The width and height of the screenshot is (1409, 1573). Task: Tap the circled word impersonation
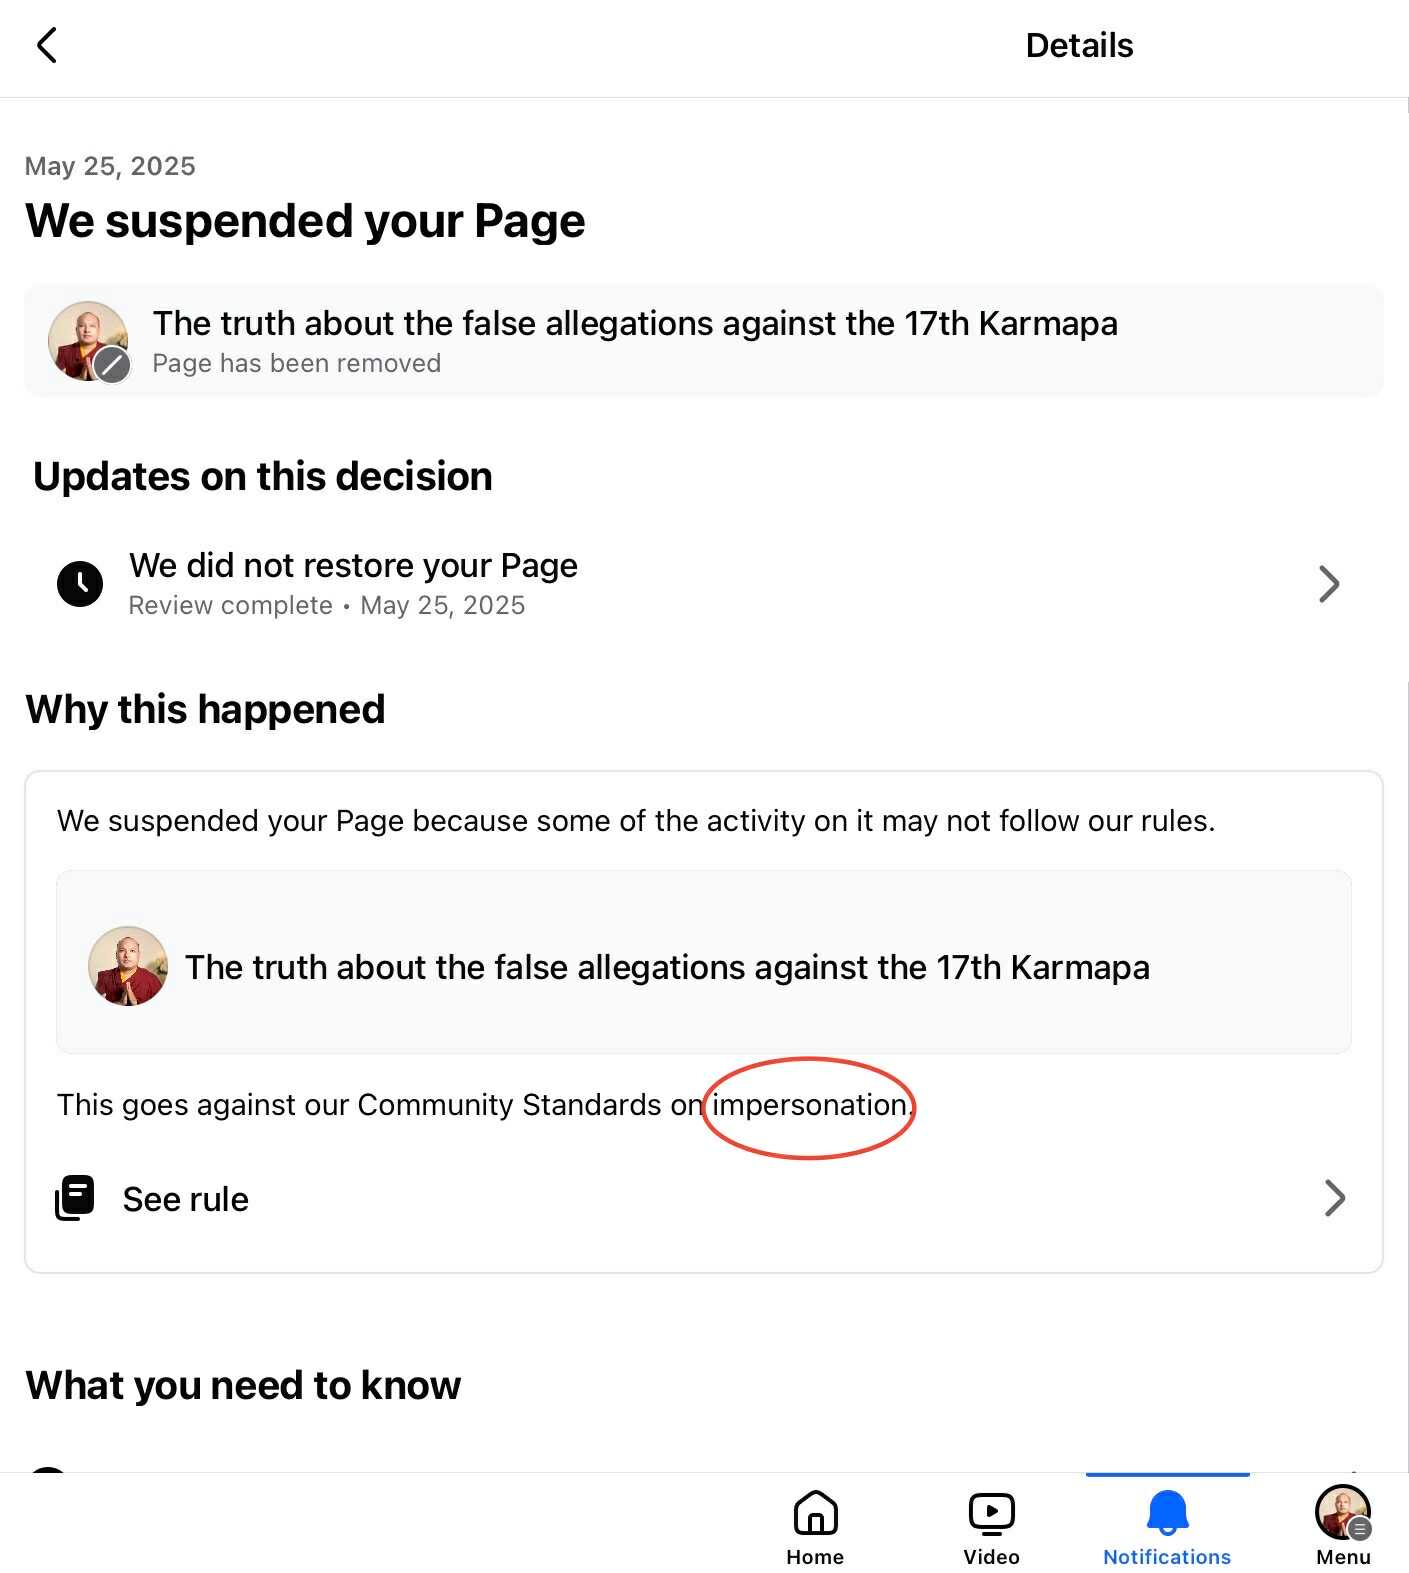(808, 1105)
